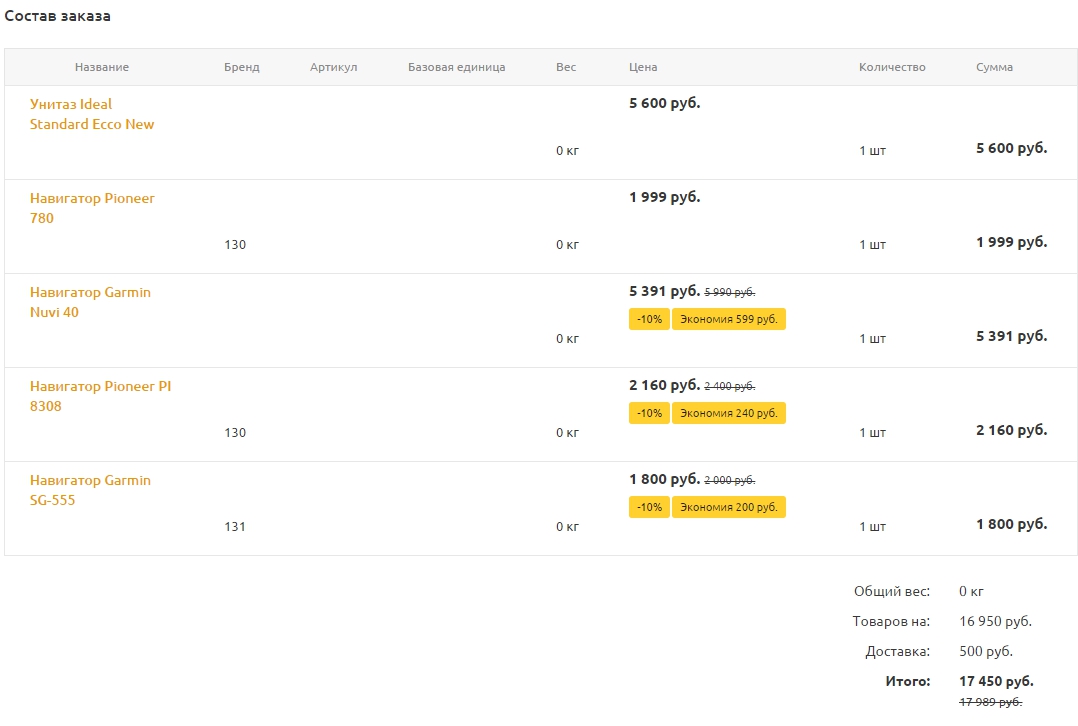The image size is (1078, 726).
Task: Select the Цена column header
Action: [643, 67]
